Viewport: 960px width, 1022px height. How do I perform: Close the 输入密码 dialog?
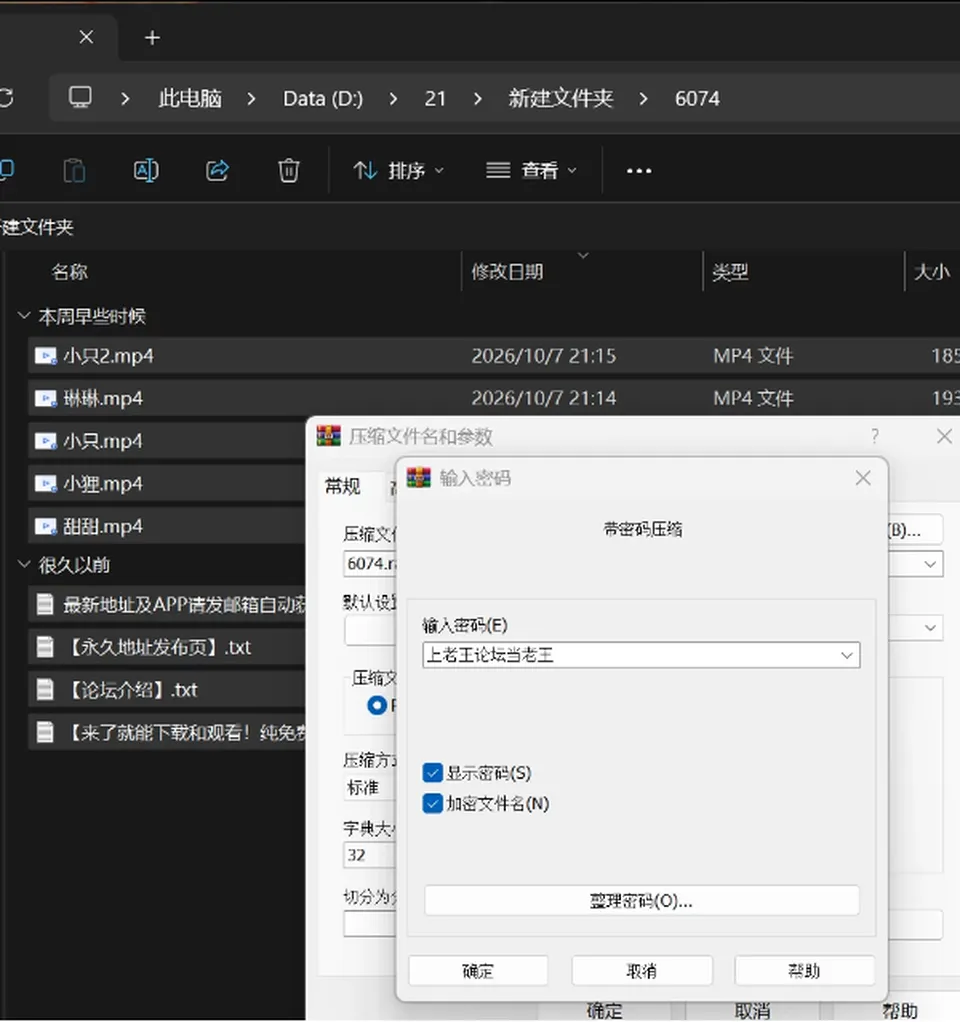point(863,478)
